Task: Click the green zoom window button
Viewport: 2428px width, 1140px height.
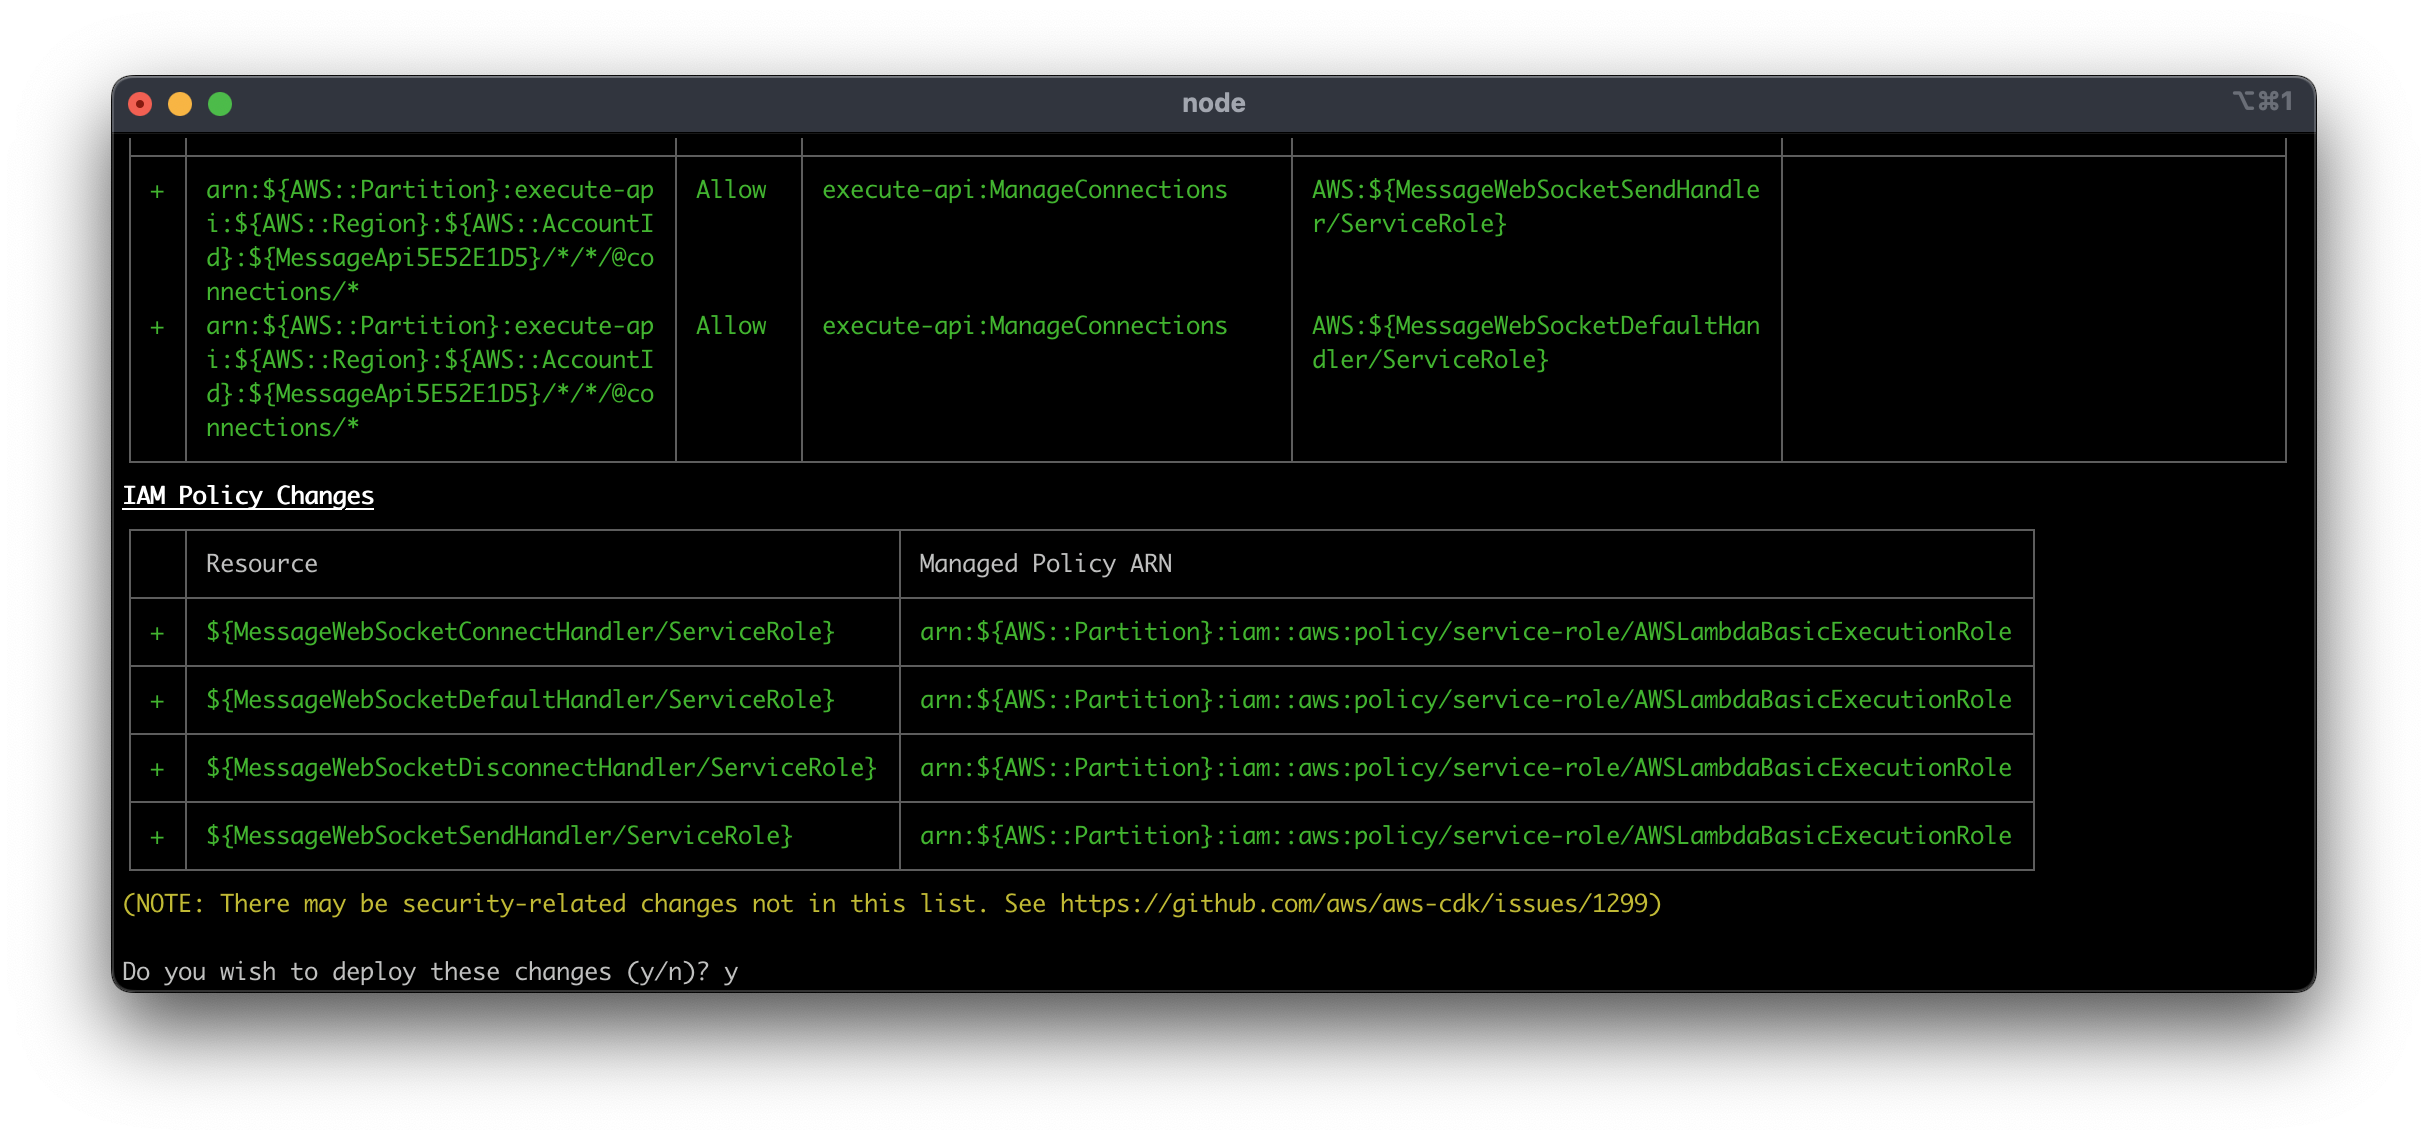Action: [220, 104]
